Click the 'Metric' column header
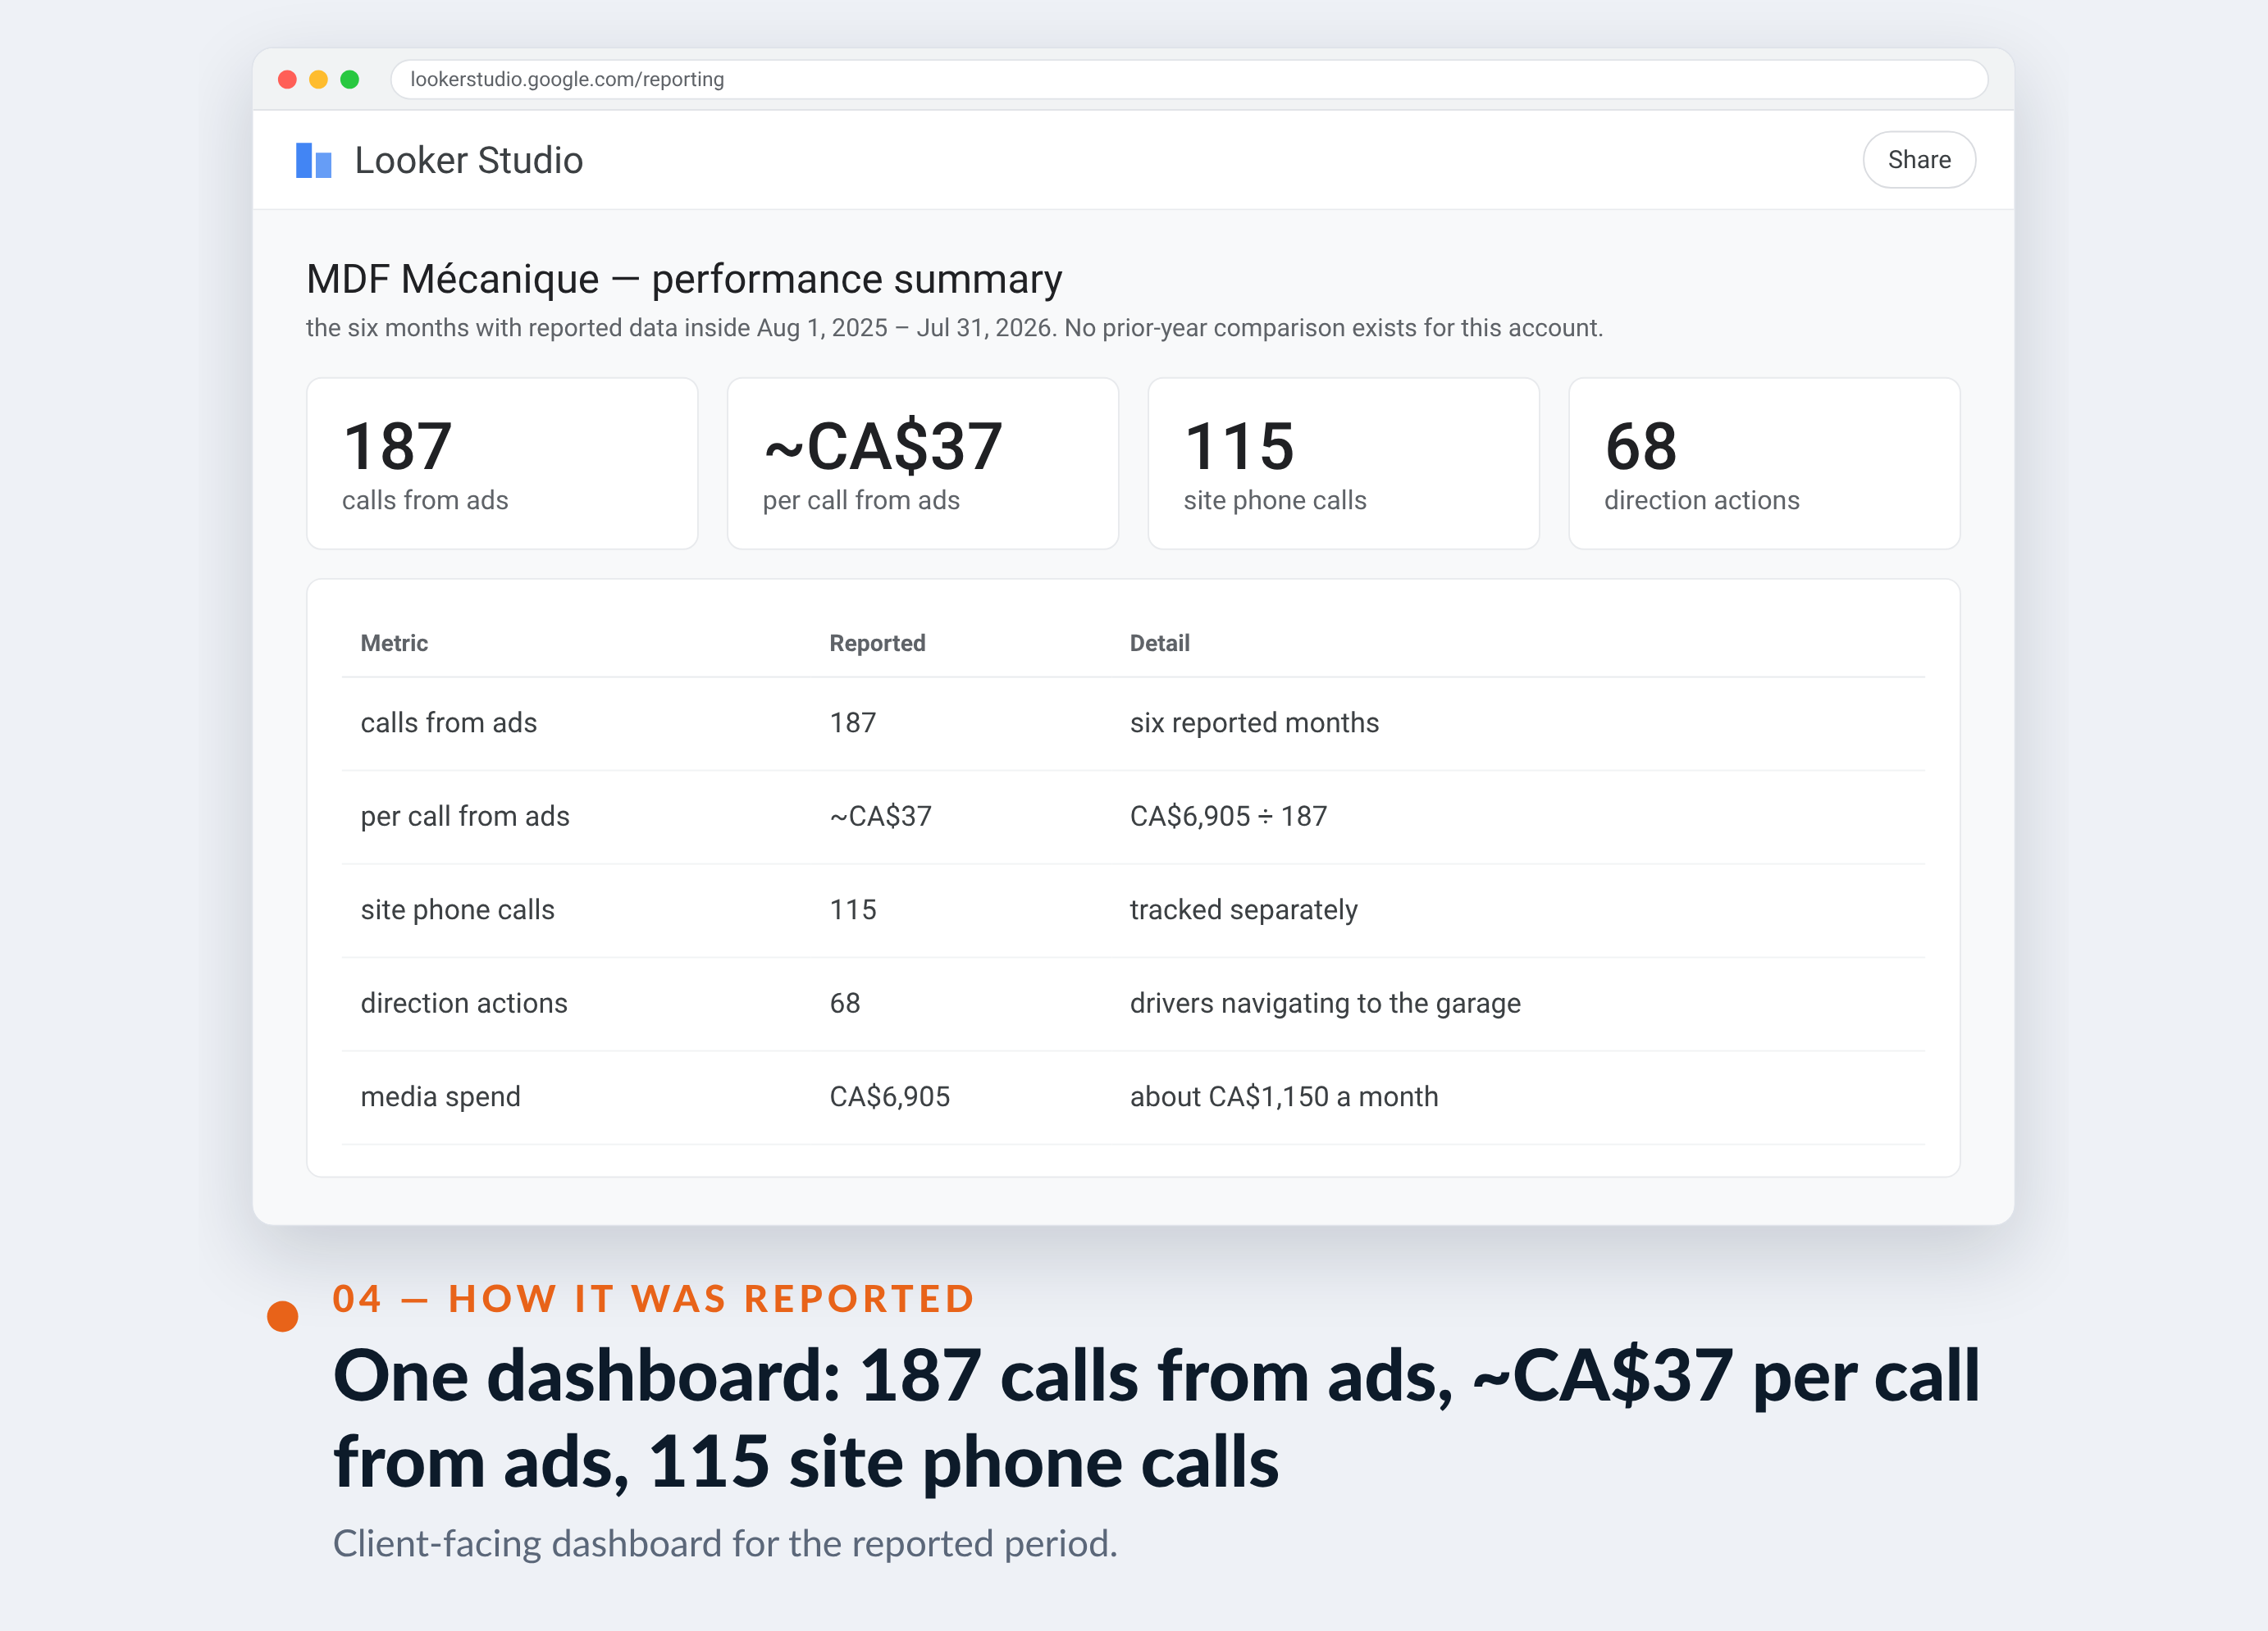The image size is (2268, 1631). 394,643
